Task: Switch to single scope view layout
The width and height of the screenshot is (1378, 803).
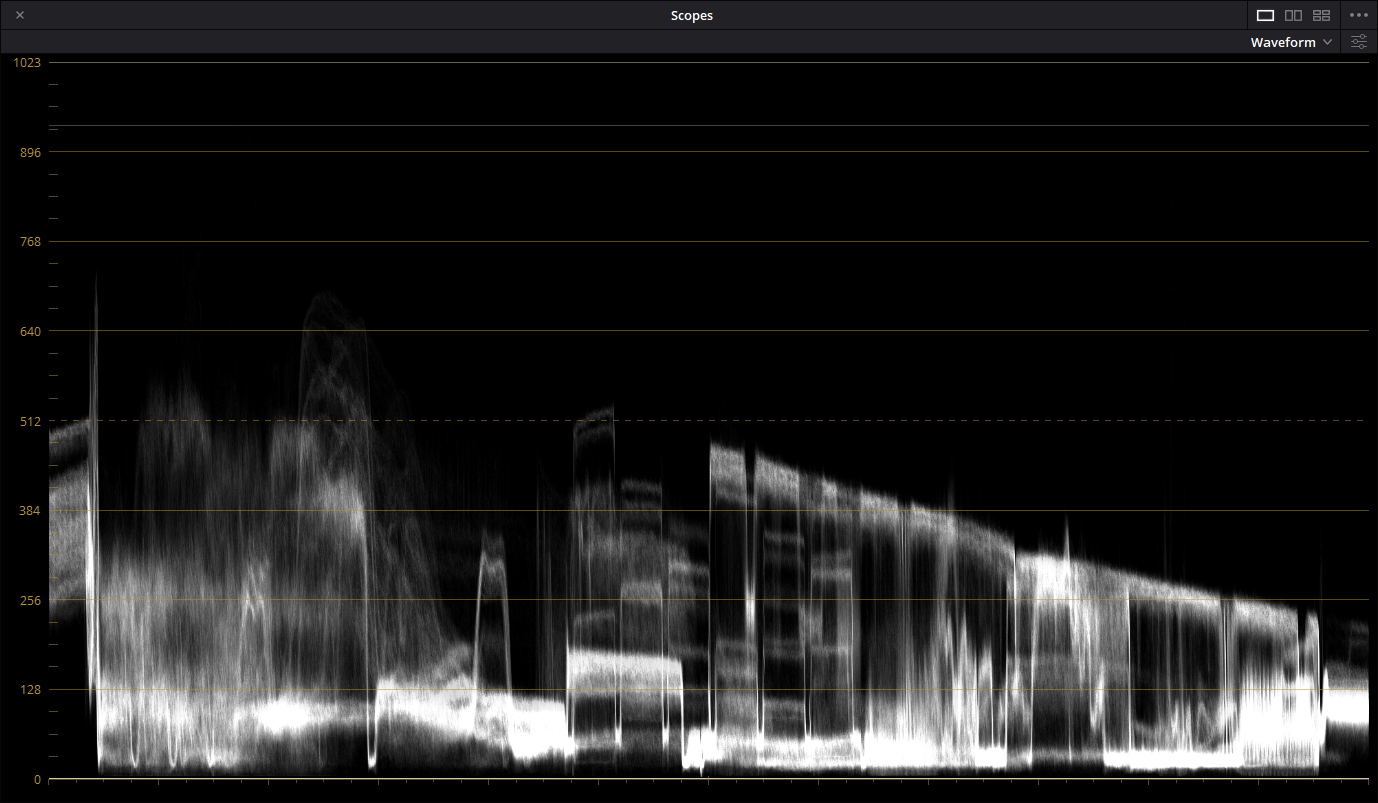Action: (1265, 15)
